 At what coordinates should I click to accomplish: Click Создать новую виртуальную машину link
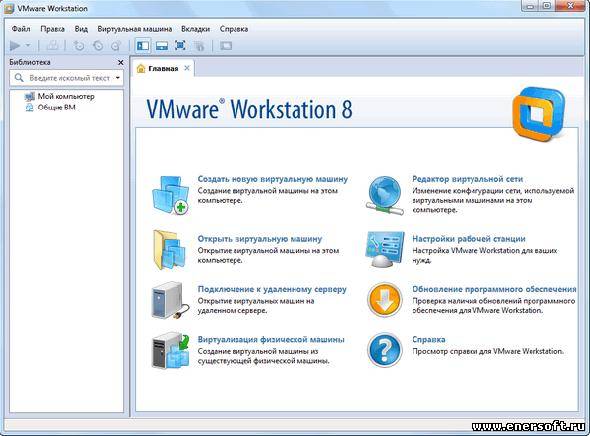(273, 179)
